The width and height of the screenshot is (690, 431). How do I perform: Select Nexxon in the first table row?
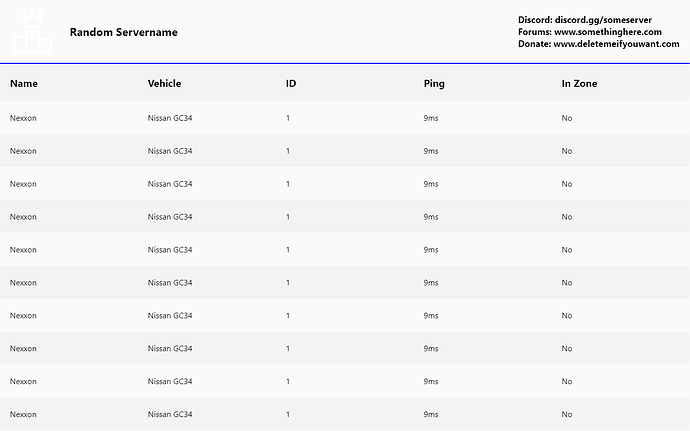(23, 118)
